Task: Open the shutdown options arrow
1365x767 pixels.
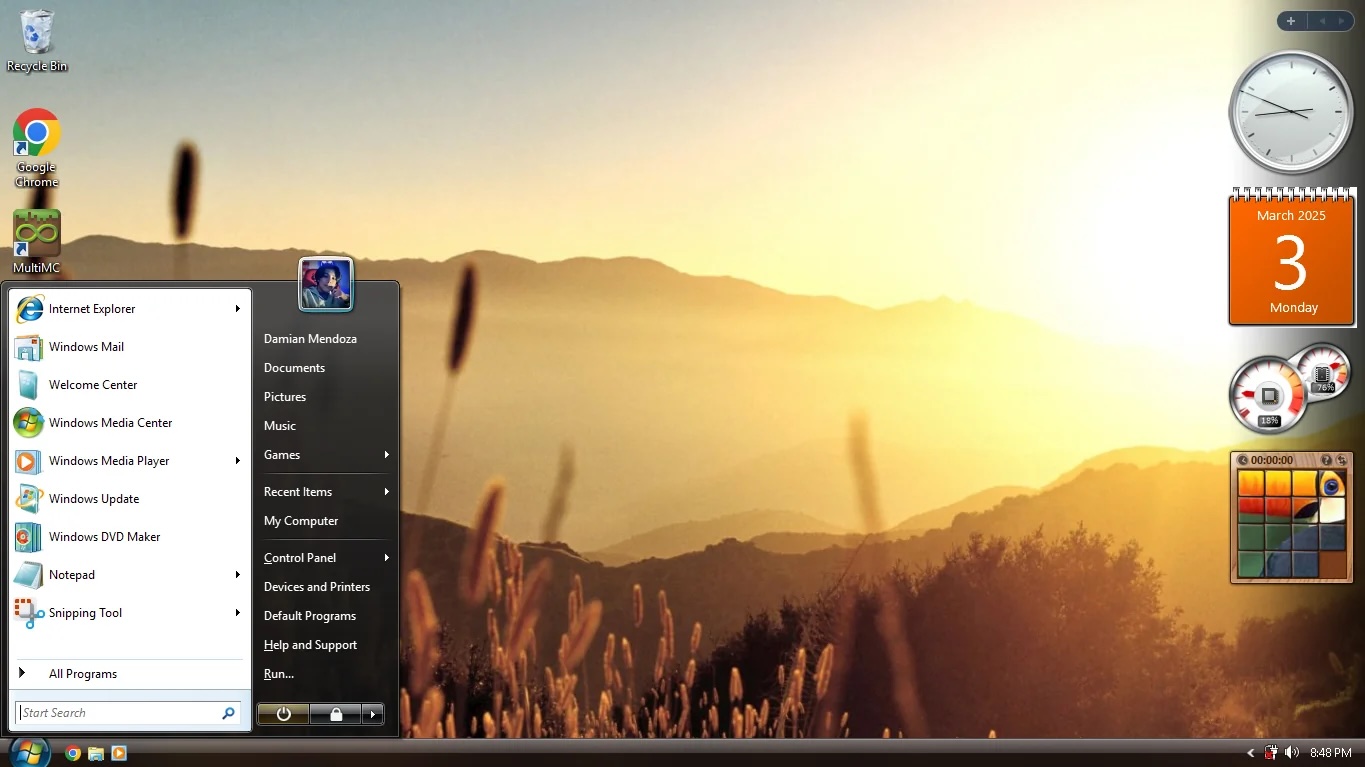Action: pos(372,713)
